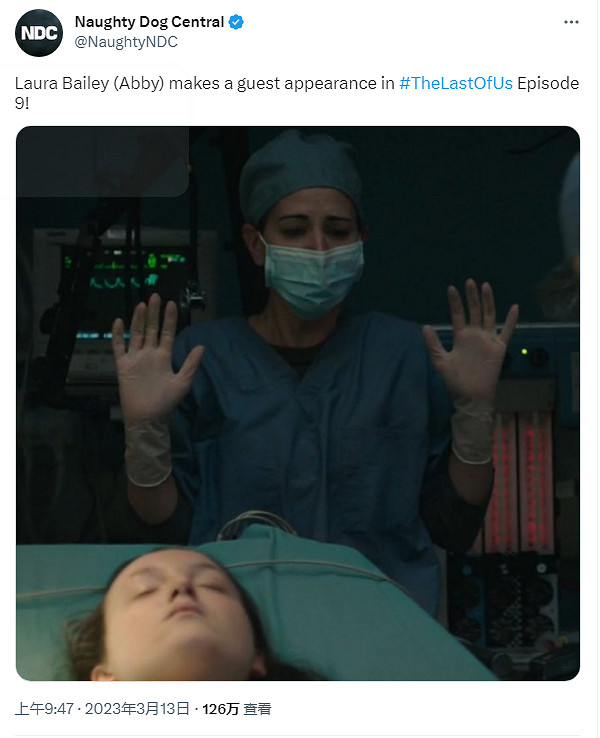
Task: Open the Naughty Dog Central profile name
Action: (149, 22)
